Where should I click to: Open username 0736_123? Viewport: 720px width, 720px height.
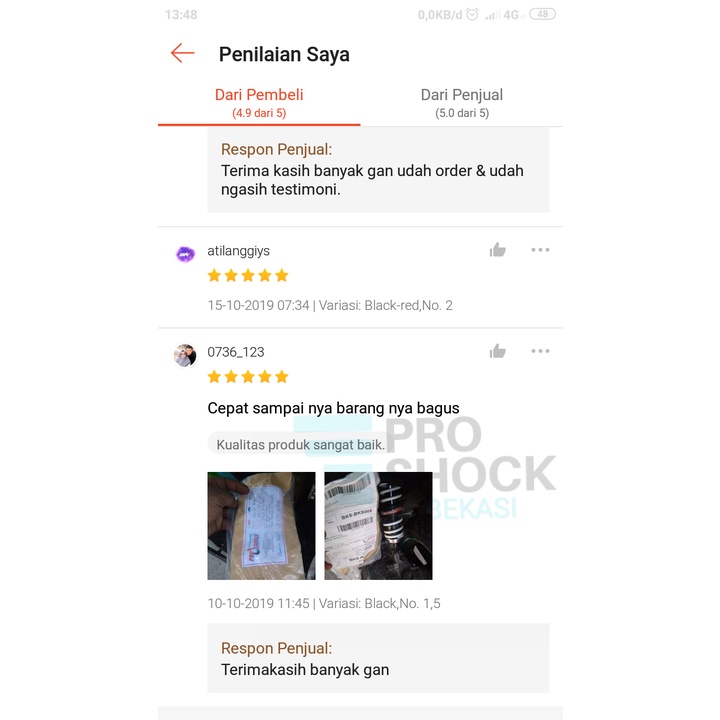click(x=236, y=352)
